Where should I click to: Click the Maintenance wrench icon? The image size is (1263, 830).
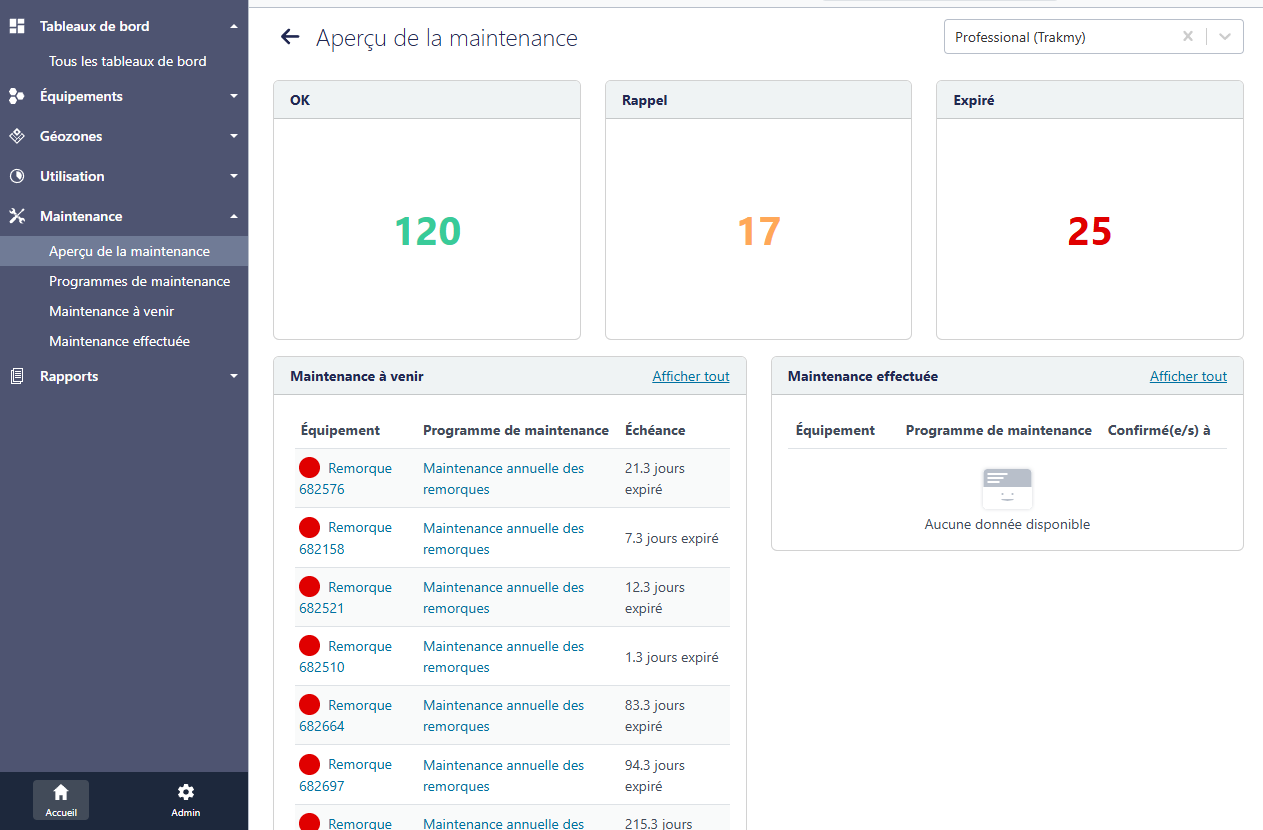point(17,216)
